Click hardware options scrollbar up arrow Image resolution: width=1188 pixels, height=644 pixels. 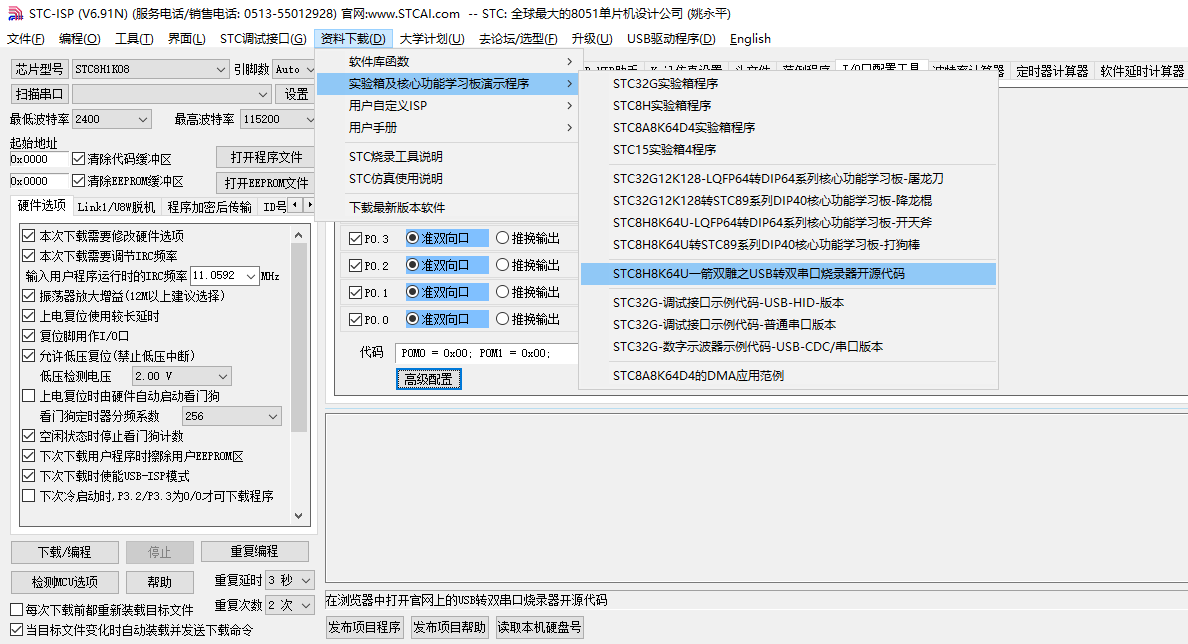pyautogui.click(x=299, y=236)
